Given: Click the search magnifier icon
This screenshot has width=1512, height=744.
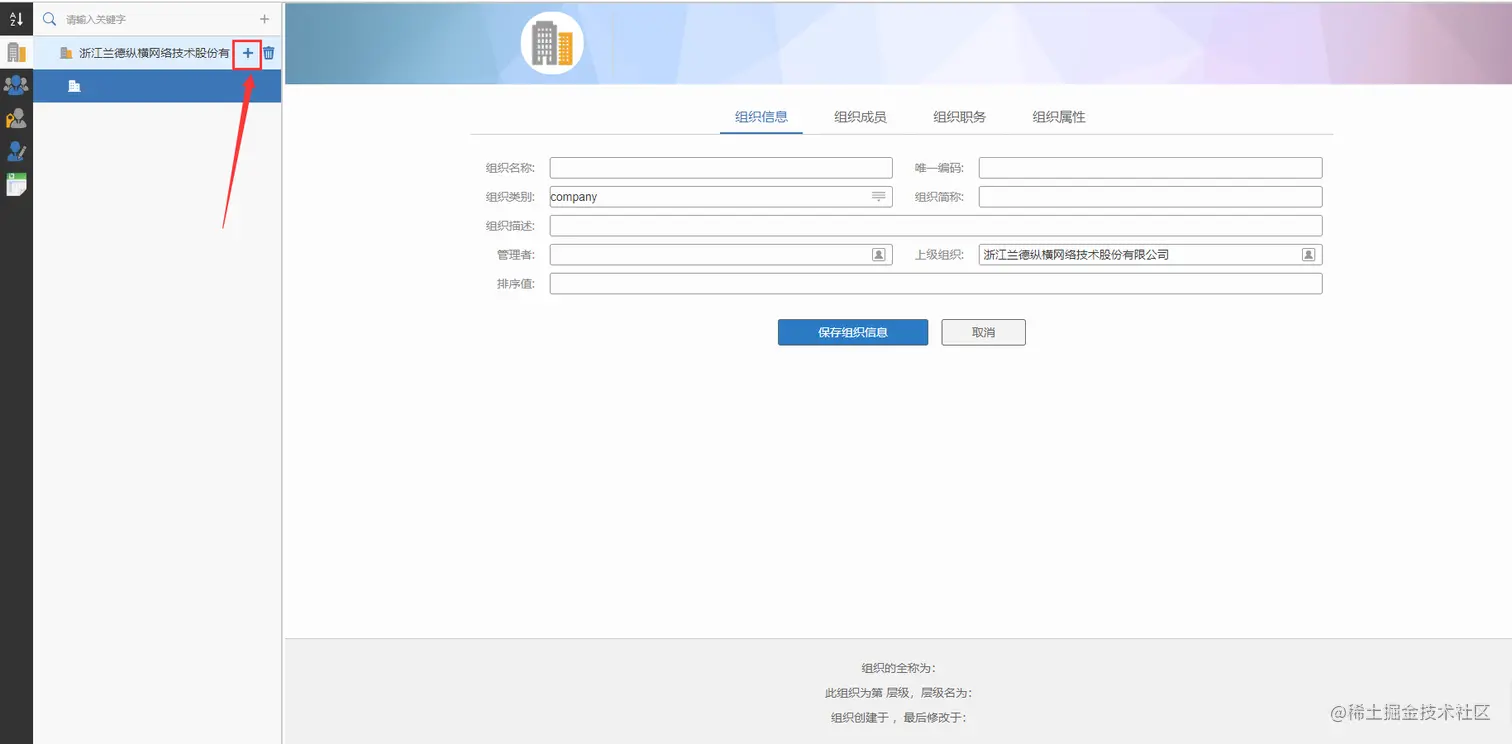Looking at the screenshot, I should [49, 19].
